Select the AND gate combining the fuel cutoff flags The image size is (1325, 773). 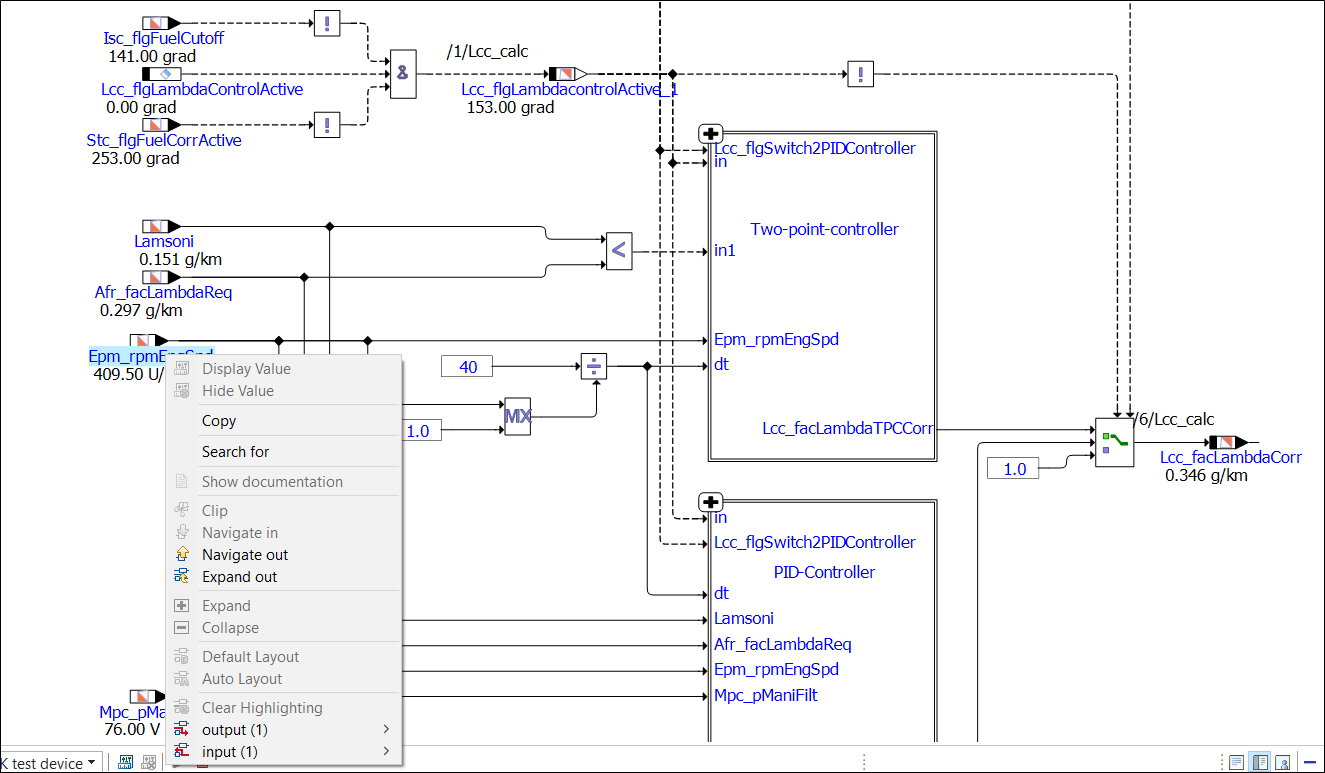click(x=403, y=72)
